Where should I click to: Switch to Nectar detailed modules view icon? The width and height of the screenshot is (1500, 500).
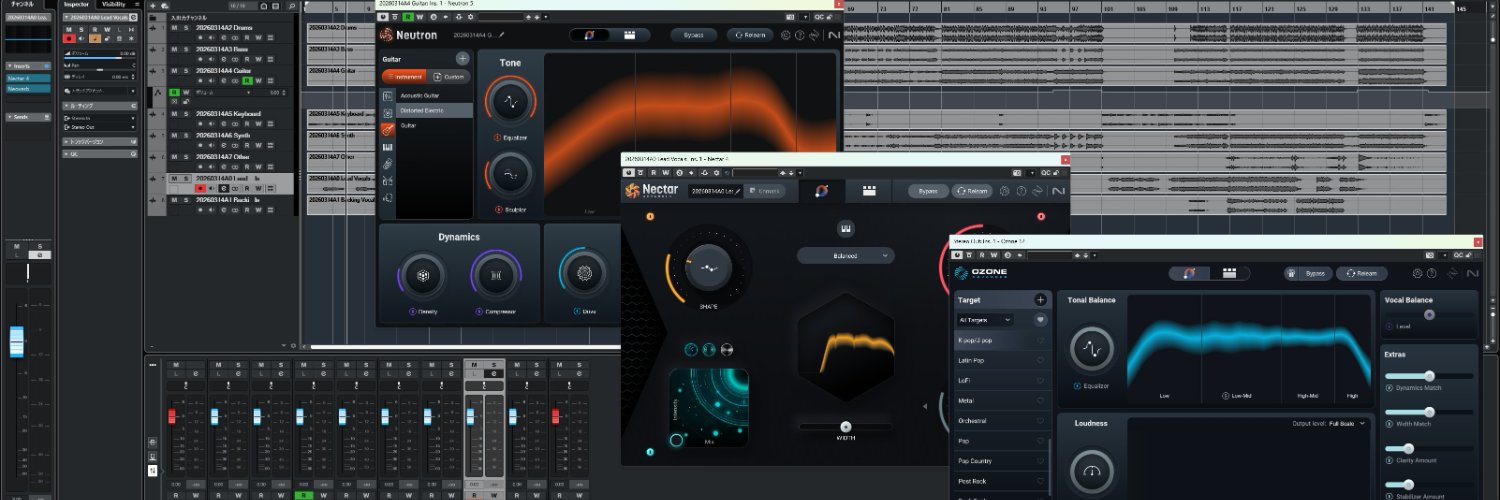(869, 190)
